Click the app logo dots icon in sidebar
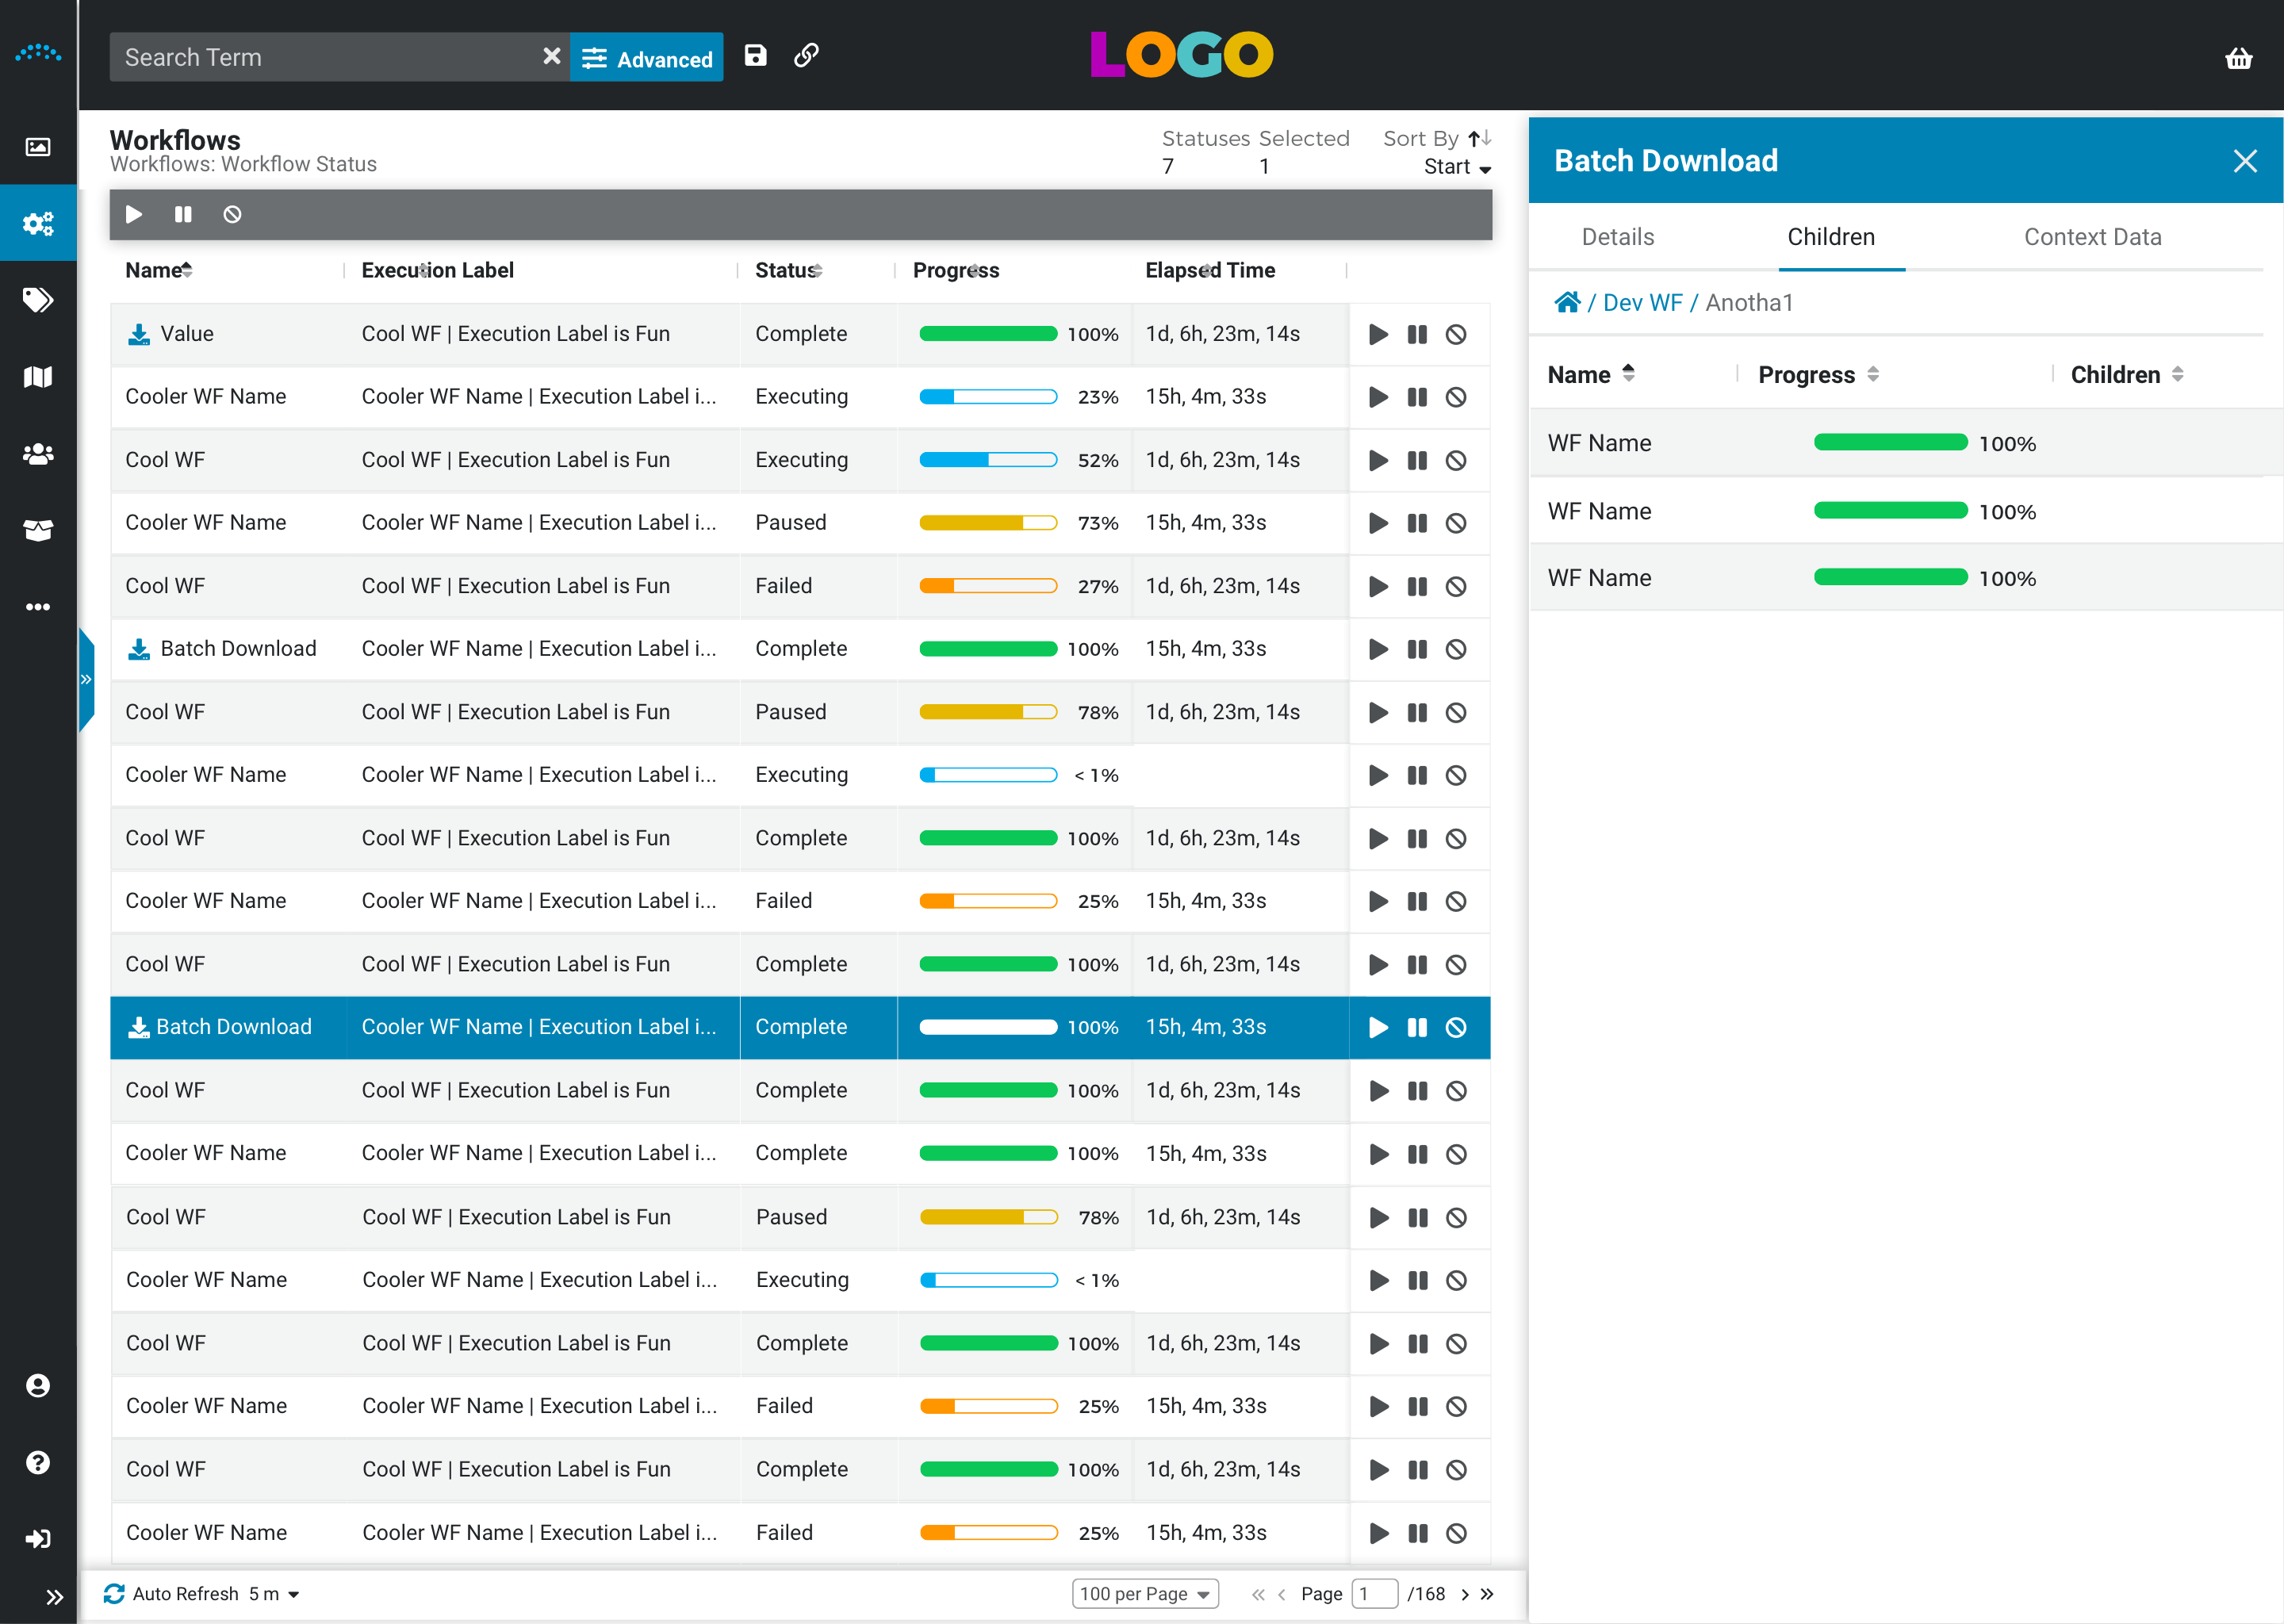 (x=38, y=53)
